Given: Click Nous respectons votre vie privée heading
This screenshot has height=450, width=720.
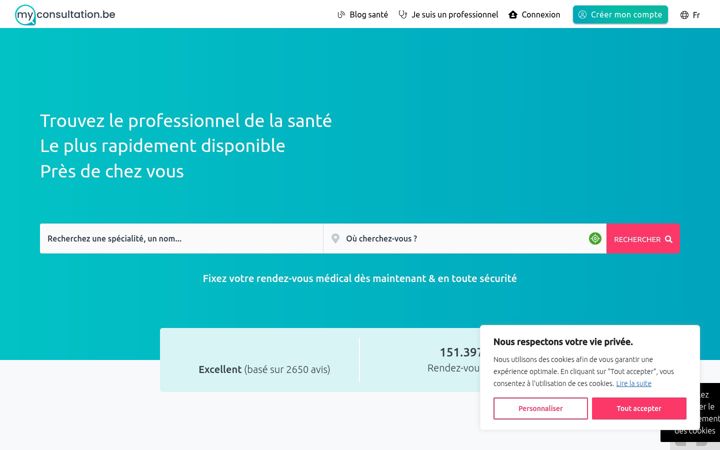Looking at the screenshot, I should [x=563, y=342].
